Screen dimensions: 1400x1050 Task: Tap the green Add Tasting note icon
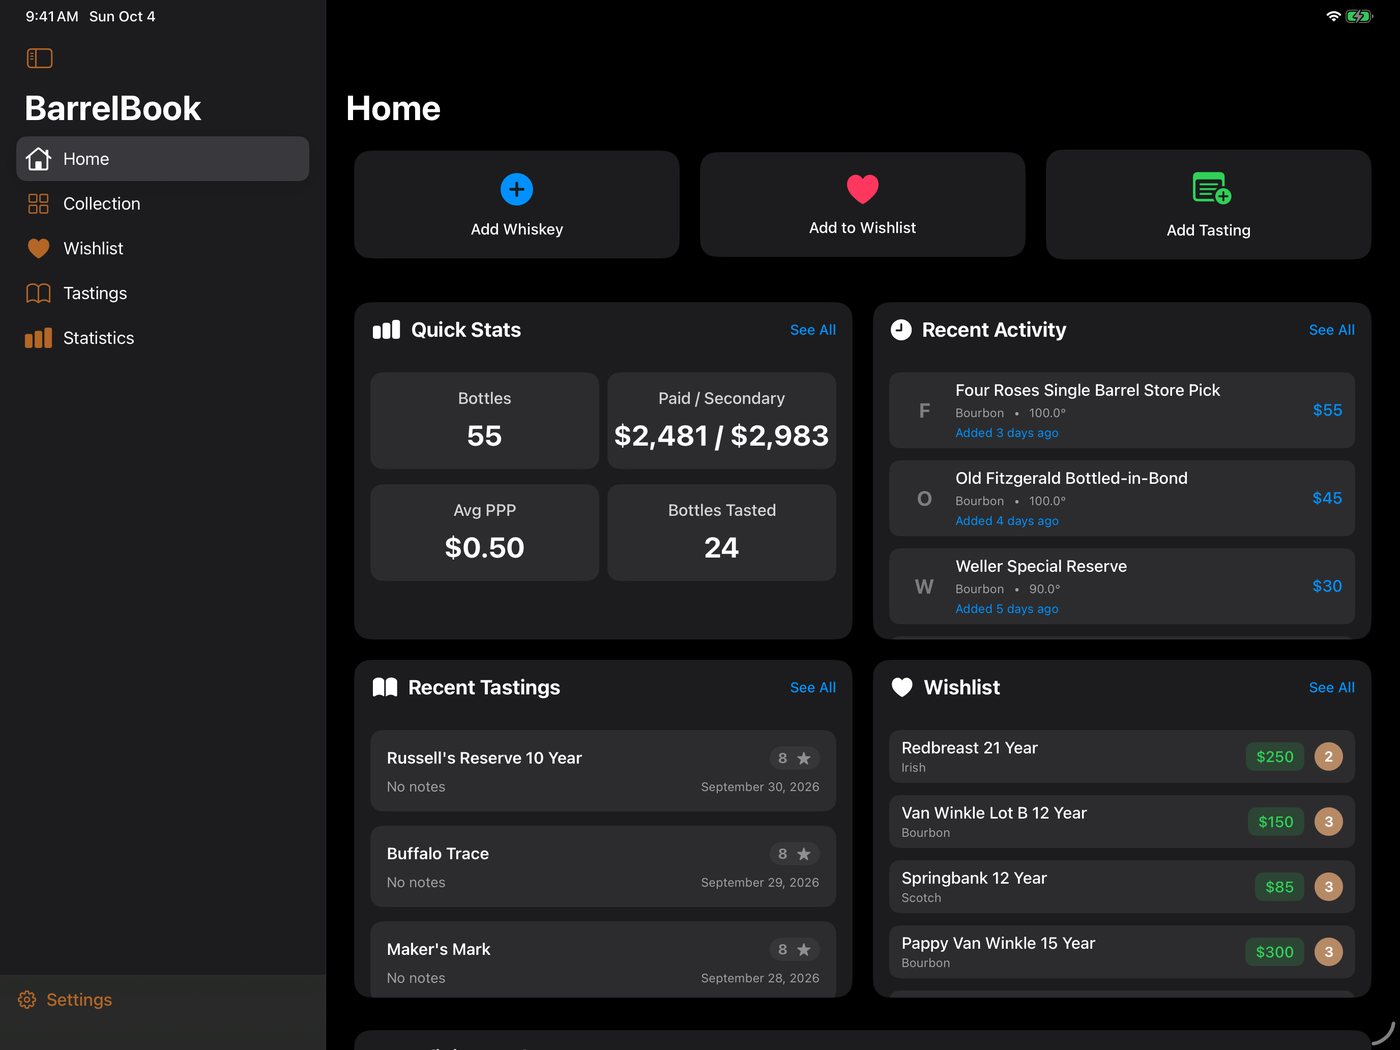tap(1211, 188)
